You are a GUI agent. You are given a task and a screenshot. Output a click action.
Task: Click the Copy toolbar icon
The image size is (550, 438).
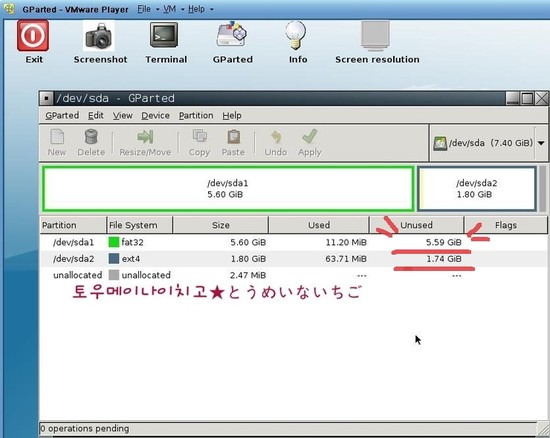click(200, 136)
